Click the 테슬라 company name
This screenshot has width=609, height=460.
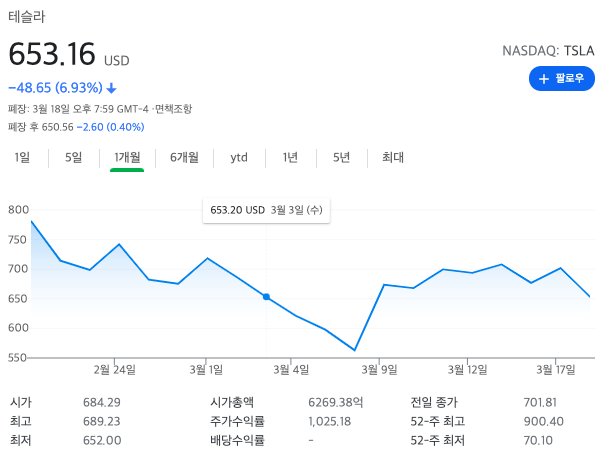coord(26,17)
